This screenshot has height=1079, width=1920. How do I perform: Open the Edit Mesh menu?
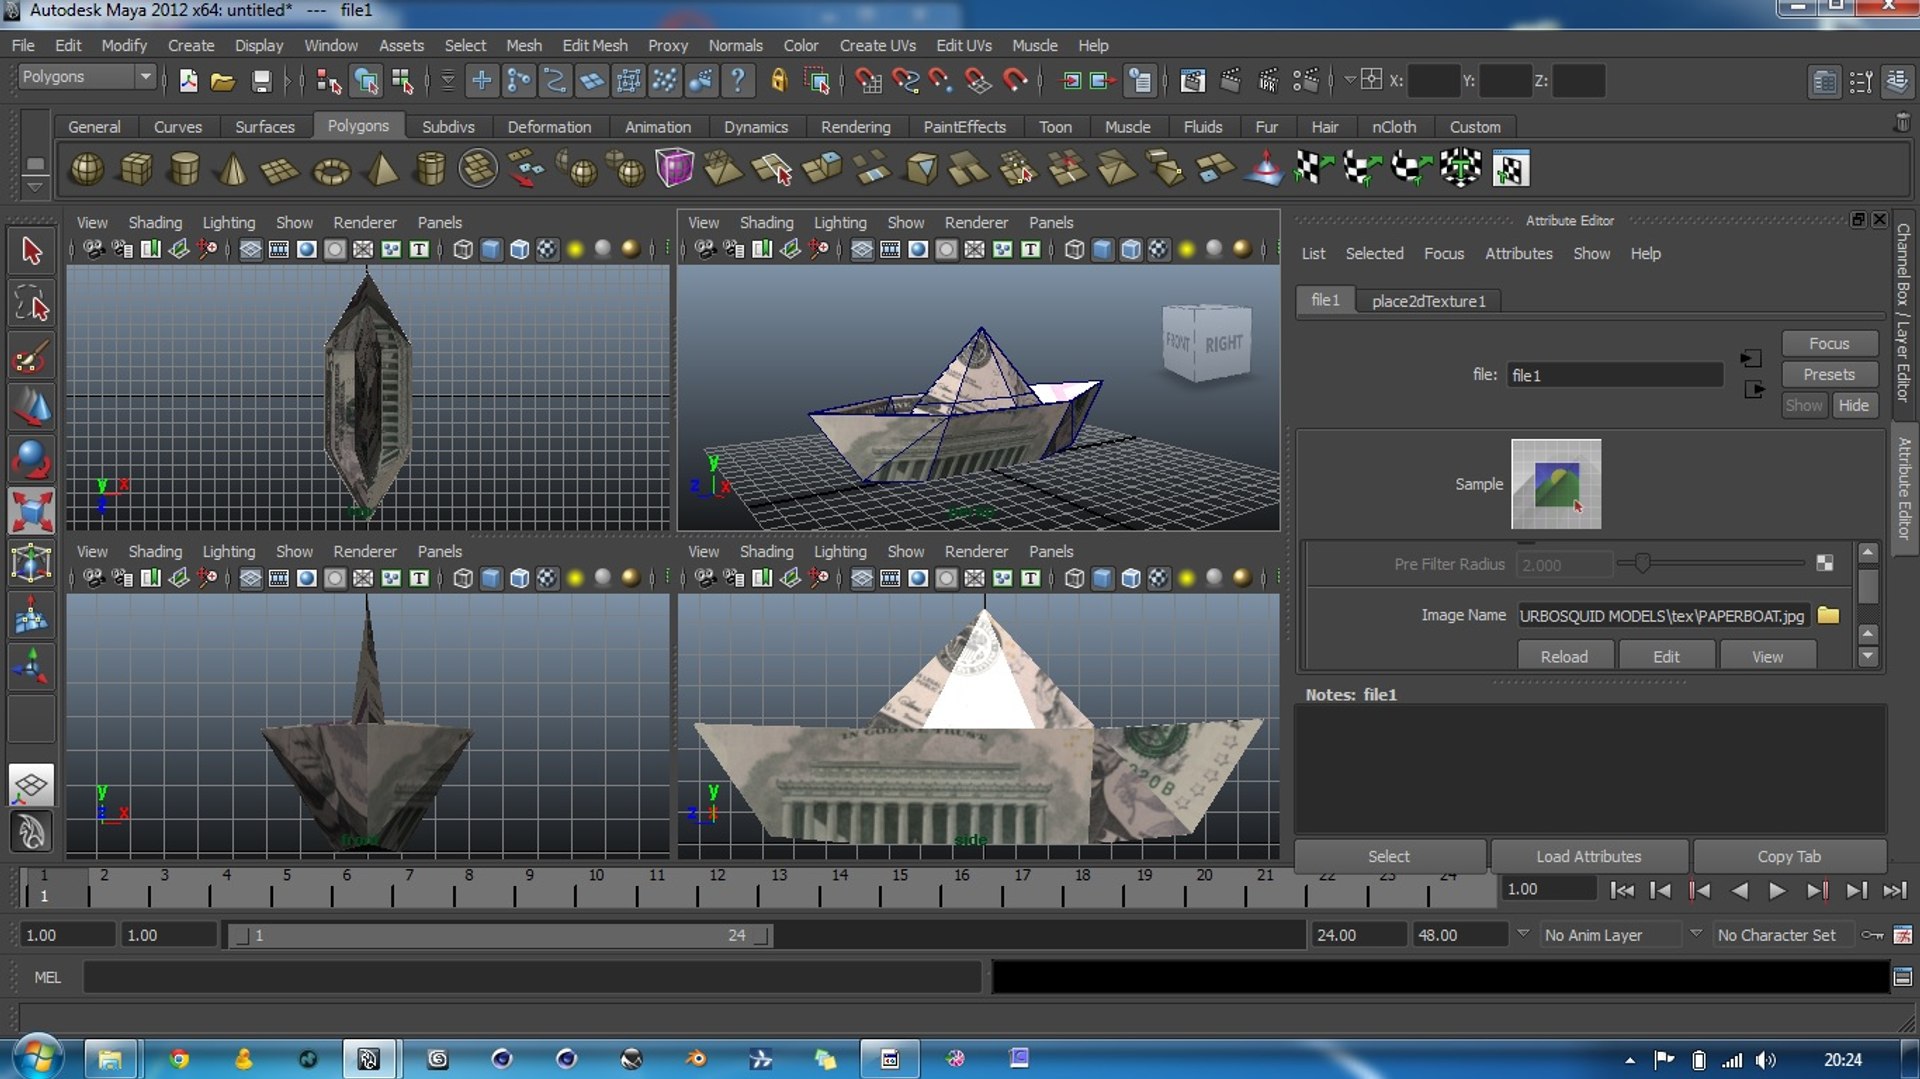tap(595, 45)
